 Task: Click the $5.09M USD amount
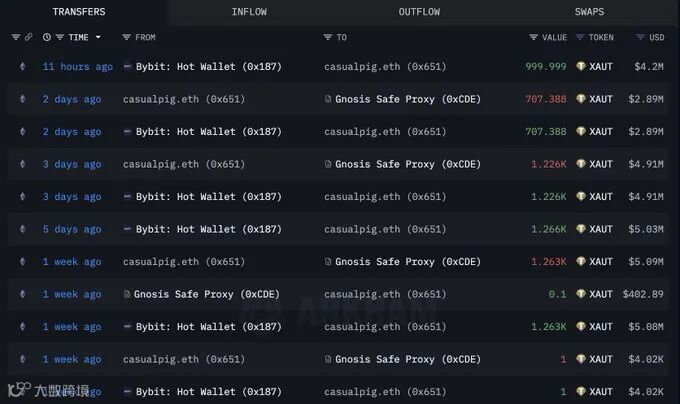[646, 262]
